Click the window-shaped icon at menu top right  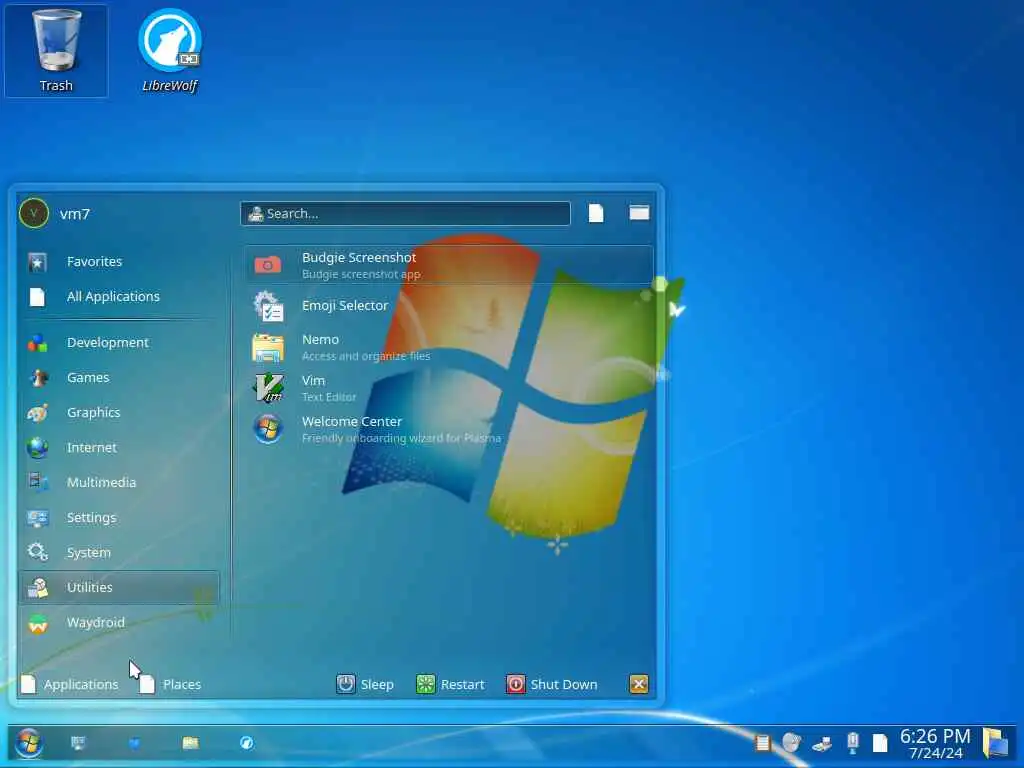point(639,213)
